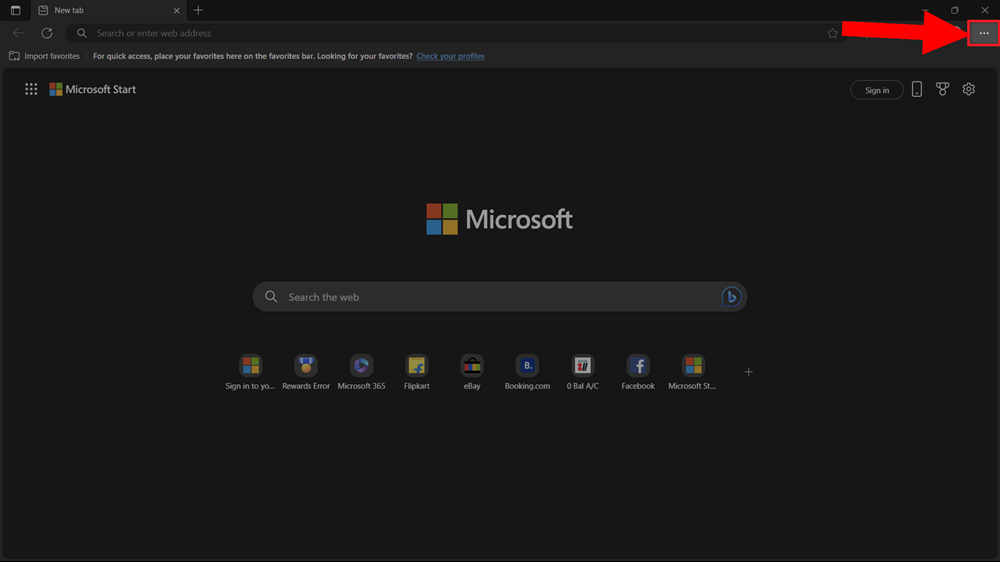Close the New tab tab

[177, 10]
